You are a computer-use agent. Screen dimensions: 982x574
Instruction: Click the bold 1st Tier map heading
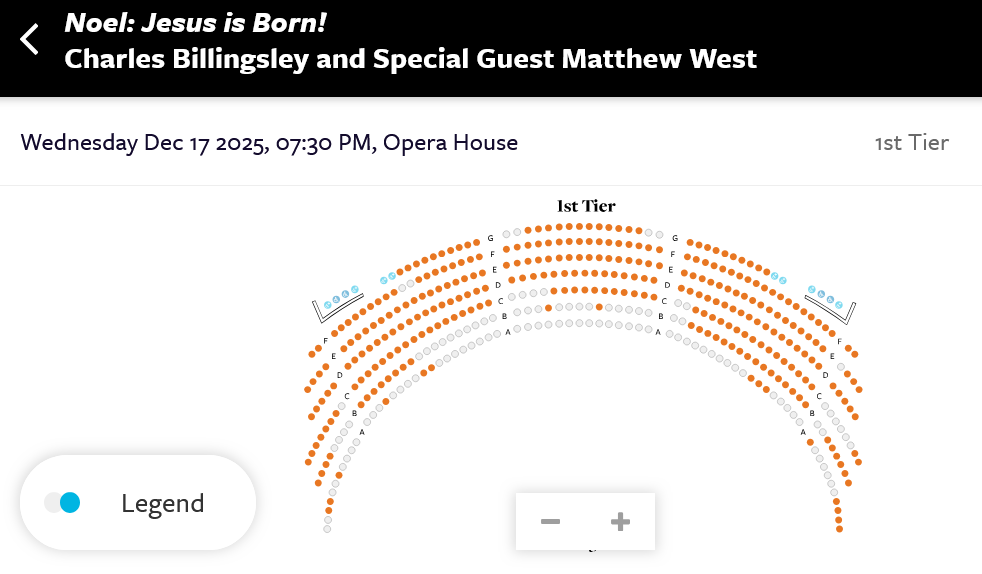tap(586, 206)
